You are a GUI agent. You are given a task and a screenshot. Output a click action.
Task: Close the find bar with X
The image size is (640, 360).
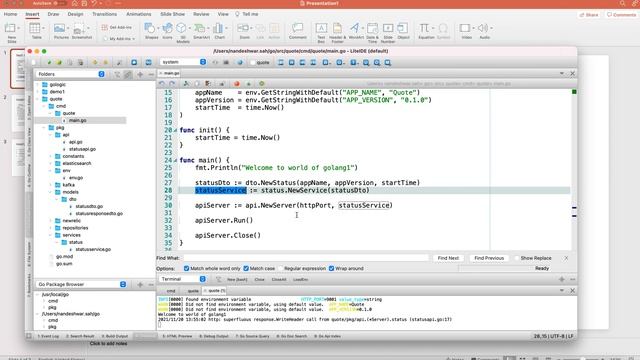tap(566, 258)
